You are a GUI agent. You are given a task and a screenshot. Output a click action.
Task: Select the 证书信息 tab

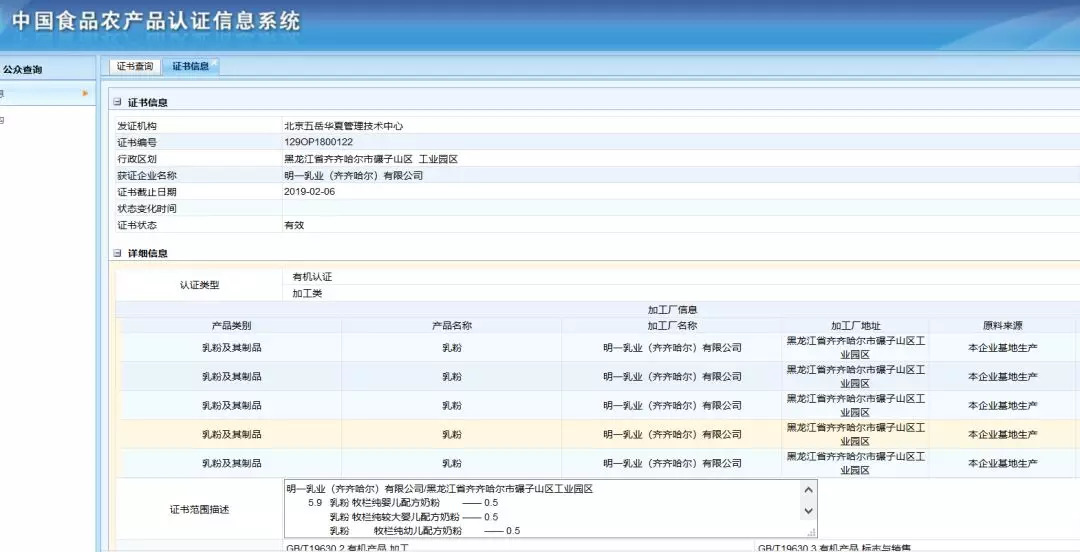tap(190, 67)
